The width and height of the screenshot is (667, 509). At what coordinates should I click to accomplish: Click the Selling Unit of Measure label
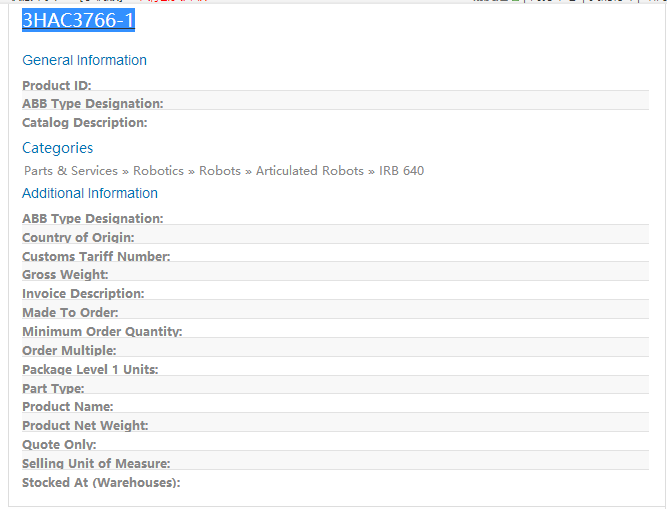96,464
